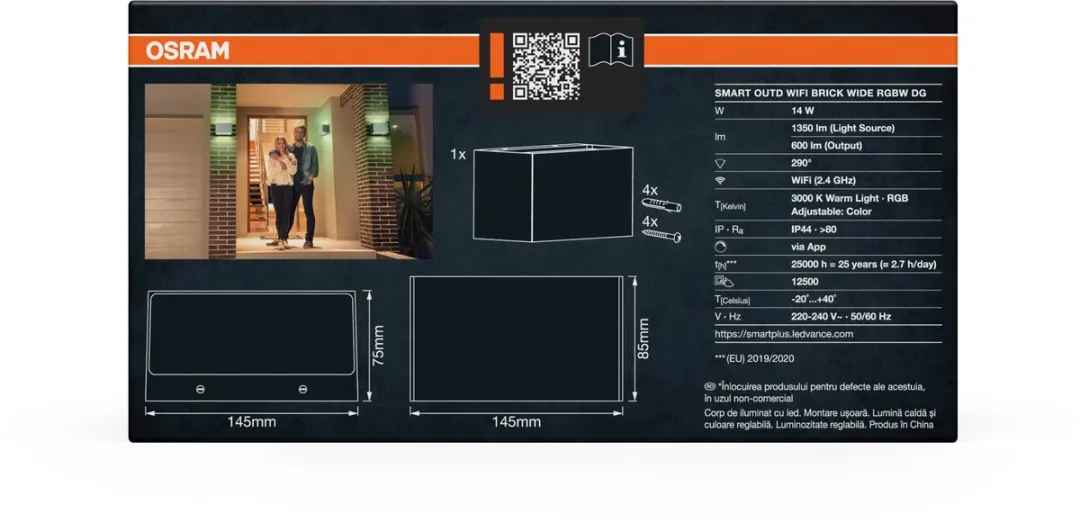Select 'WiFi (2.4 GHz)' text

click(823, 181)
